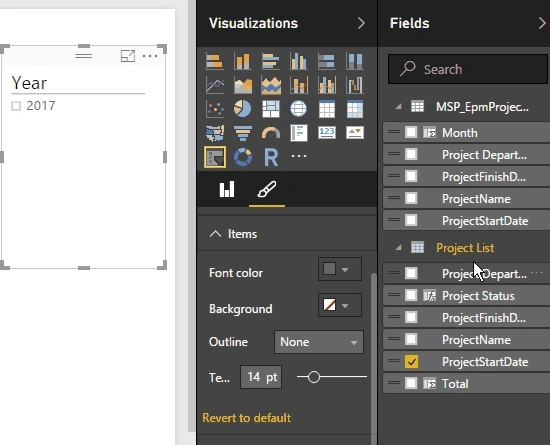Select the funnel chart visualization
Screen dimensions: 550x445
243,133
